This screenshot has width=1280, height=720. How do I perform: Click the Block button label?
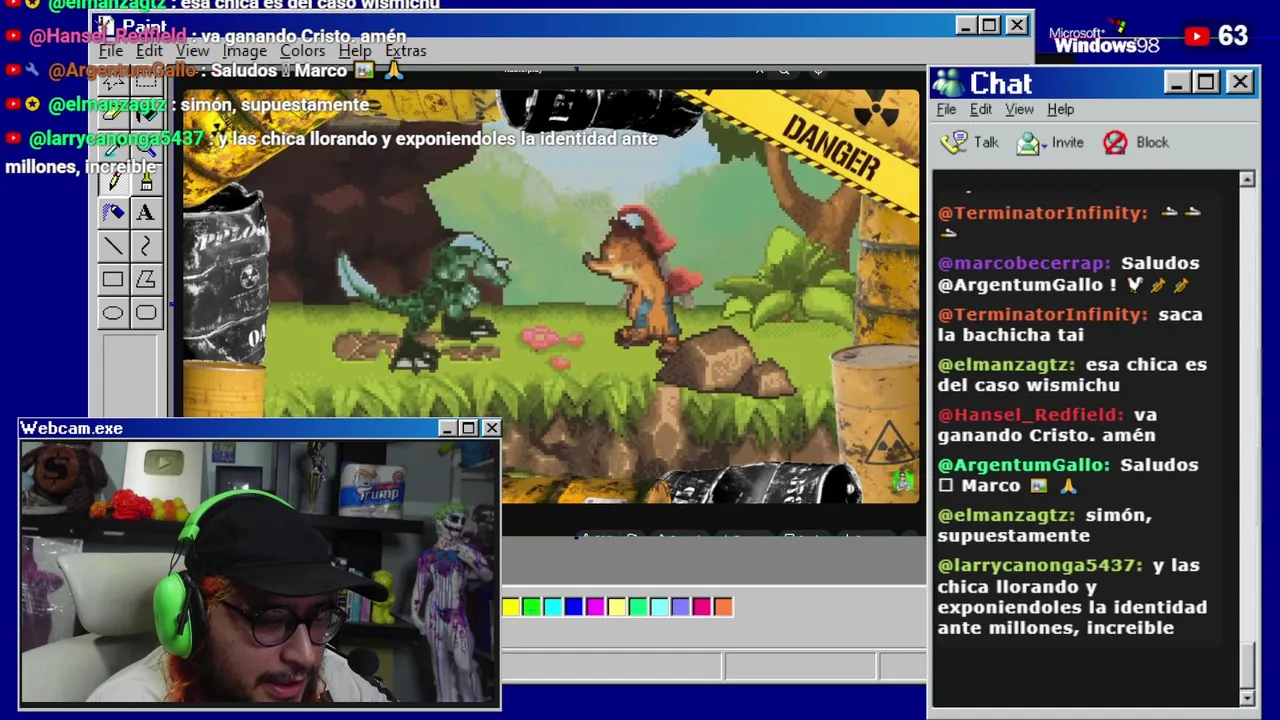pos(1152,143)
